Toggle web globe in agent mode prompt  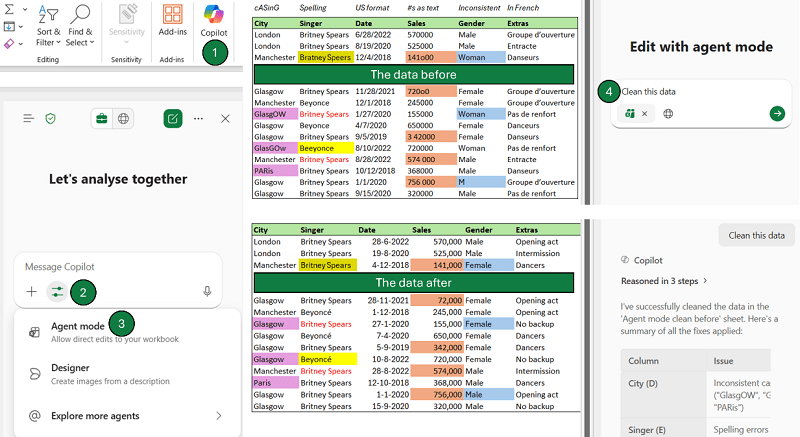pyautogui.click(x=668, y=114)
